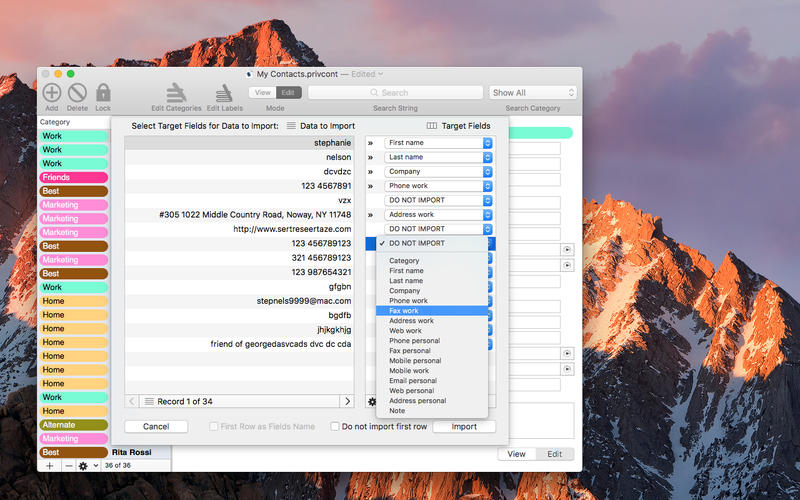800x500 pixels.
Task: Click gear icon at sidebar bottom
Action: pyautogui.click(x=85, y=466)
